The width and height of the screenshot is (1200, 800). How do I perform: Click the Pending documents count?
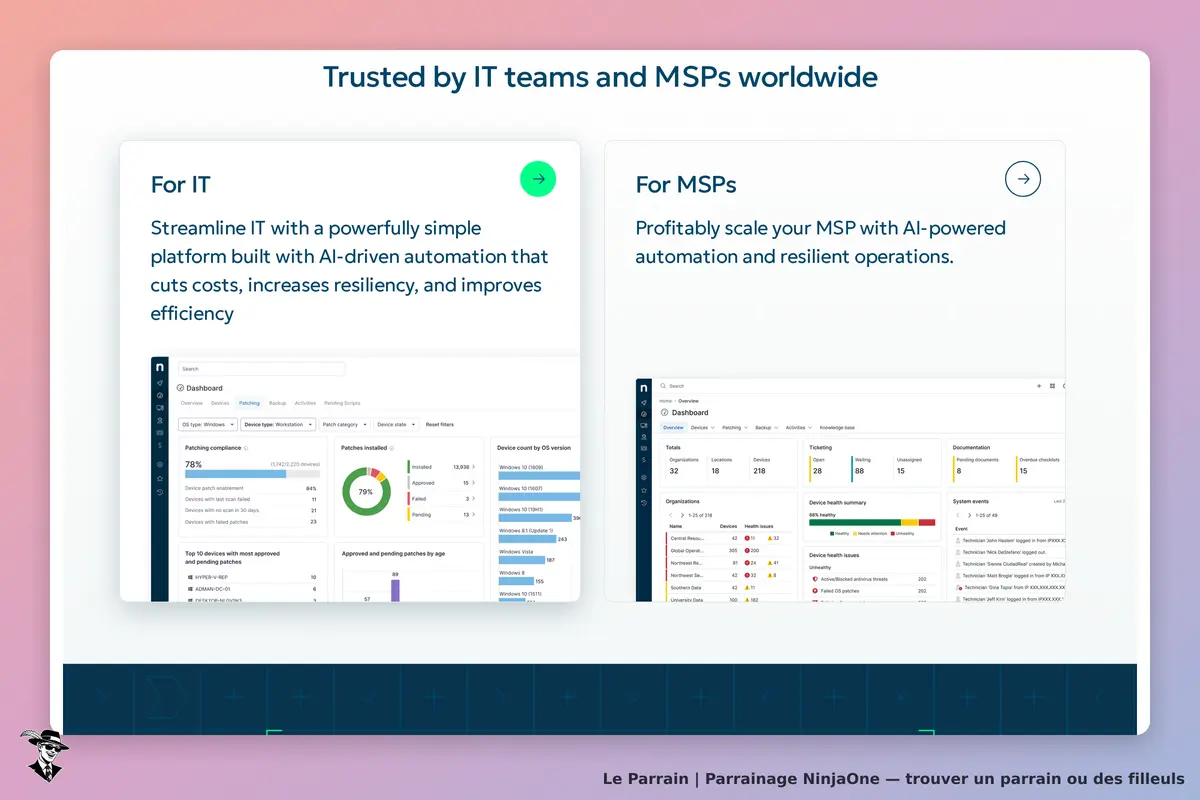tap(959, 471)
